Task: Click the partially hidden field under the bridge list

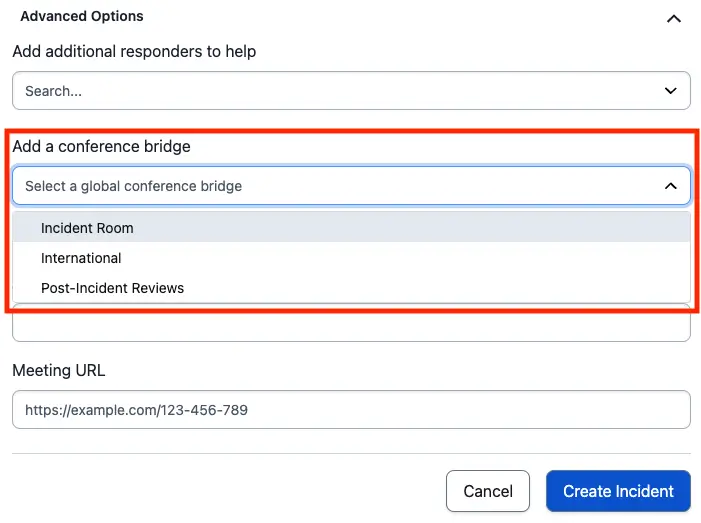Action: point(350,326)
